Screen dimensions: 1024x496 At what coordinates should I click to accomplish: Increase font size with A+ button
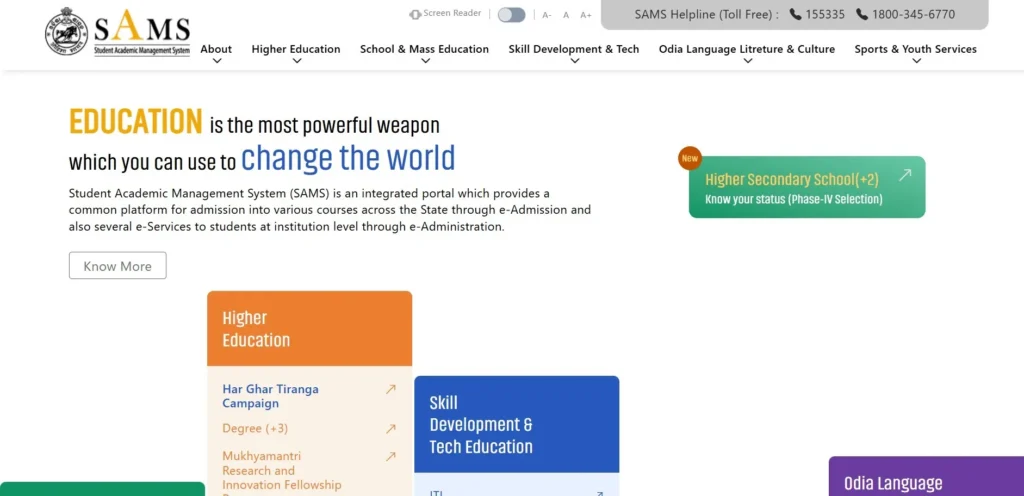tap(586, 16)
